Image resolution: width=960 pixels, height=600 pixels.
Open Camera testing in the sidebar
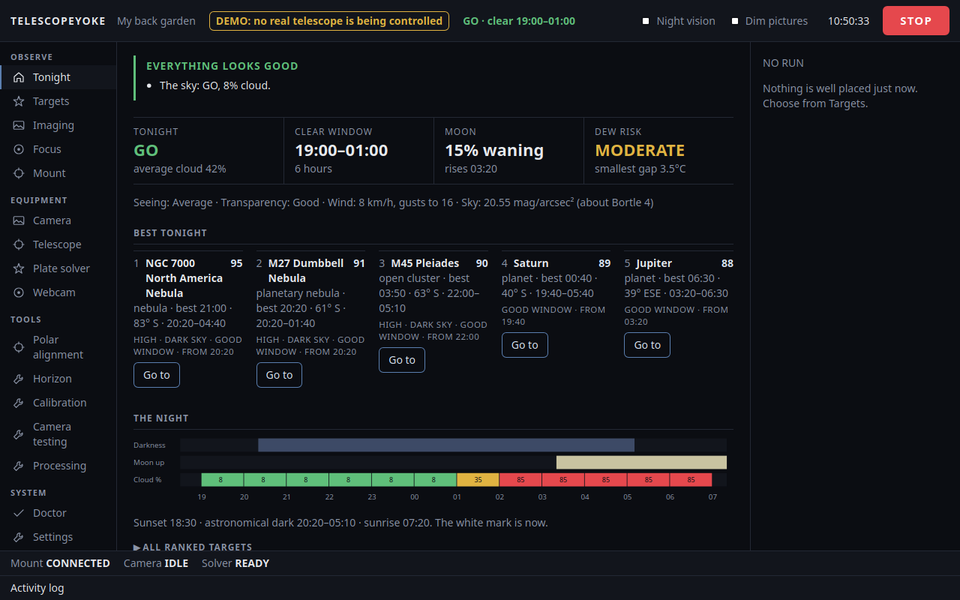[58, 434]
